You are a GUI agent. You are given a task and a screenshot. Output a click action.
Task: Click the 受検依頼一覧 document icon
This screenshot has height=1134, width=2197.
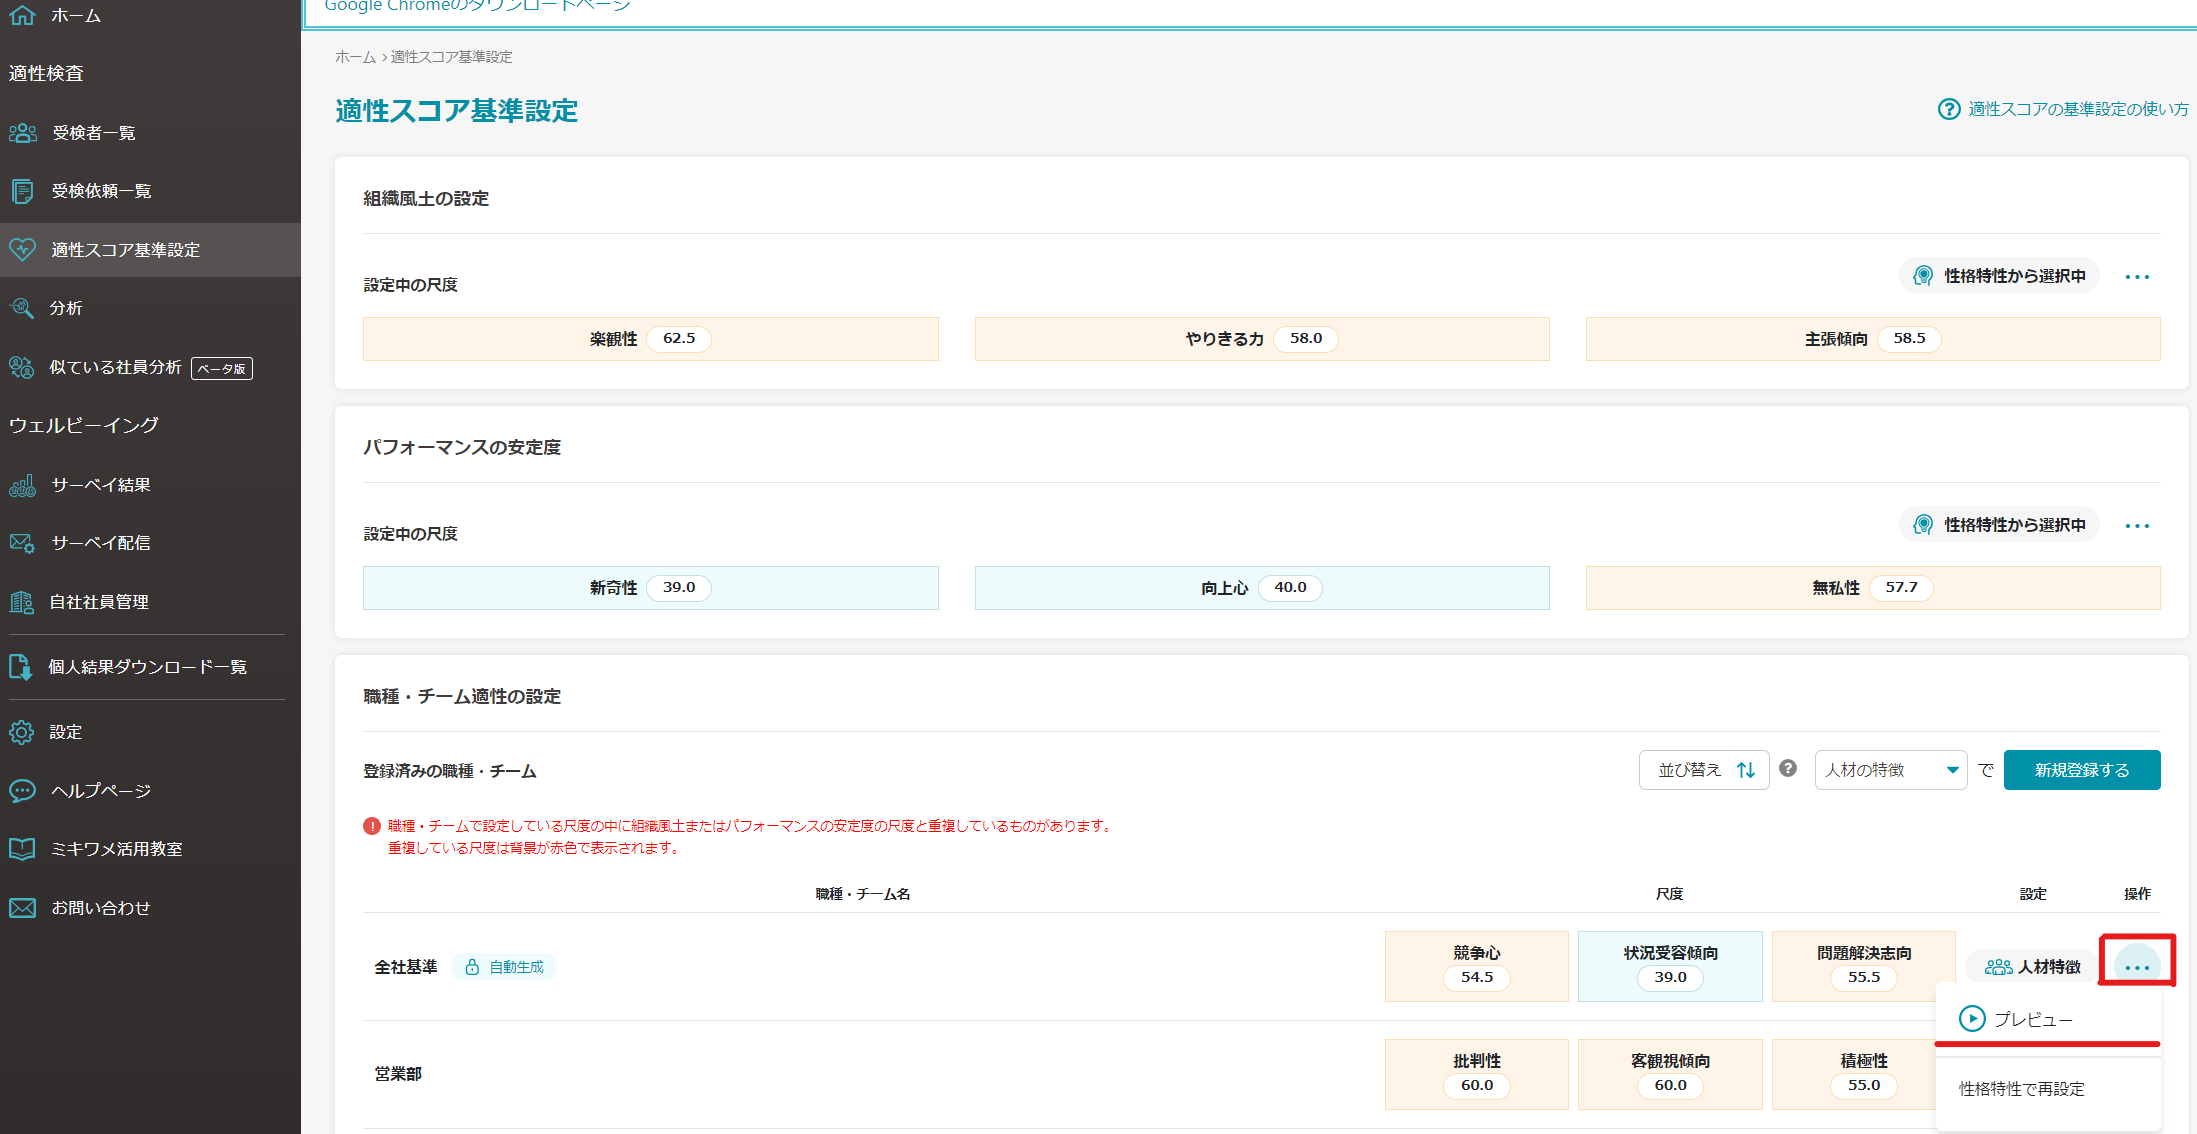coord(22,191)
